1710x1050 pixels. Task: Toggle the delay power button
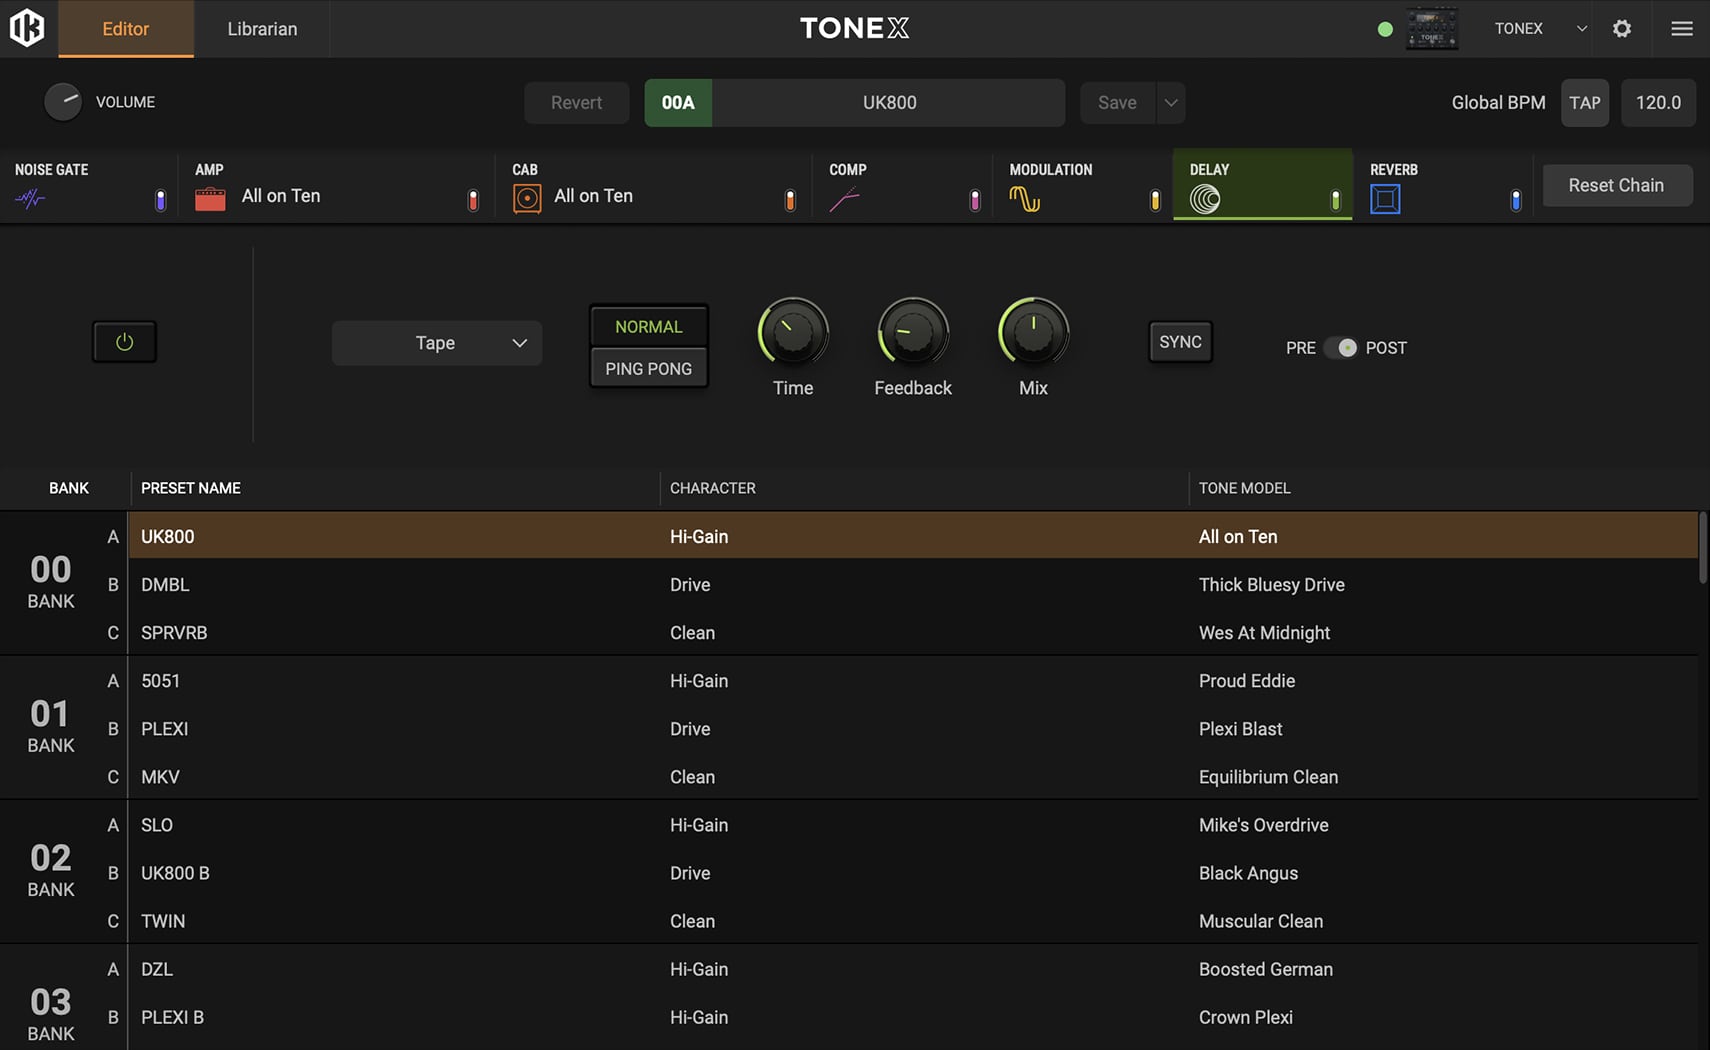pos(124,342)
